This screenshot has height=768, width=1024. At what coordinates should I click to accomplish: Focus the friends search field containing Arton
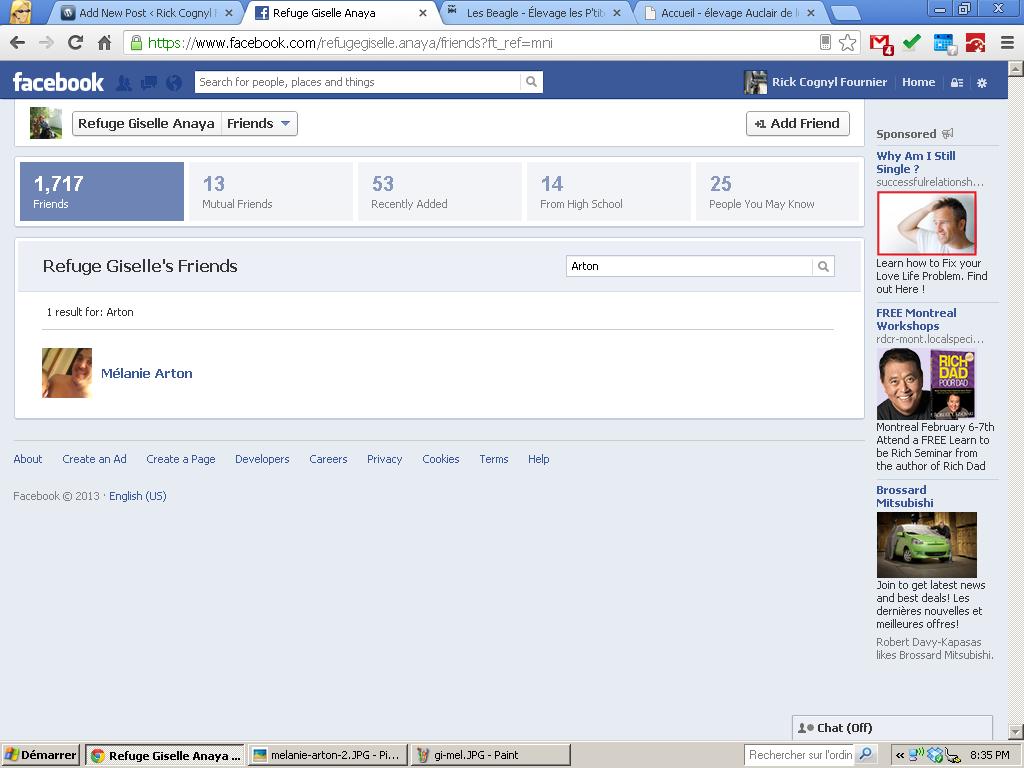pos(689,266)
